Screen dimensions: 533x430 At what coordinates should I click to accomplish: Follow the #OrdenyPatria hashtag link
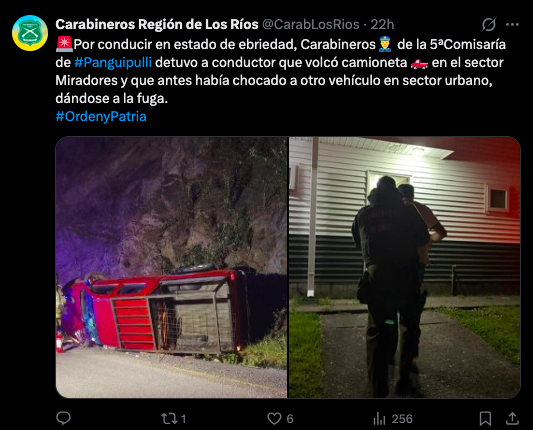[101, 116]
